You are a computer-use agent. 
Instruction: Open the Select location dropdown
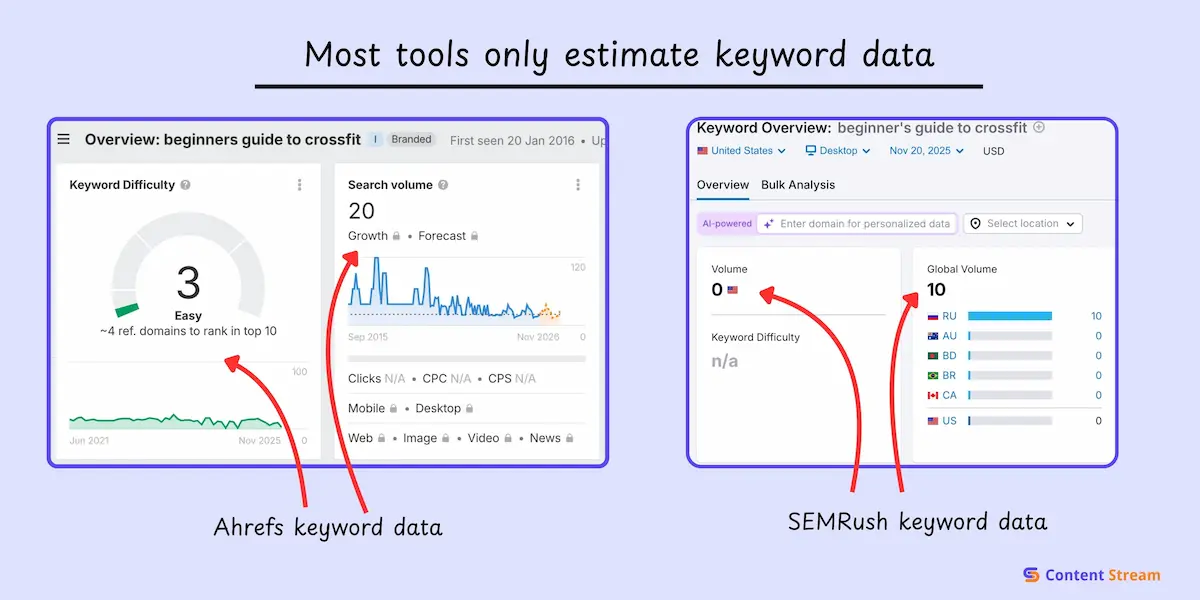(1022, 224)
